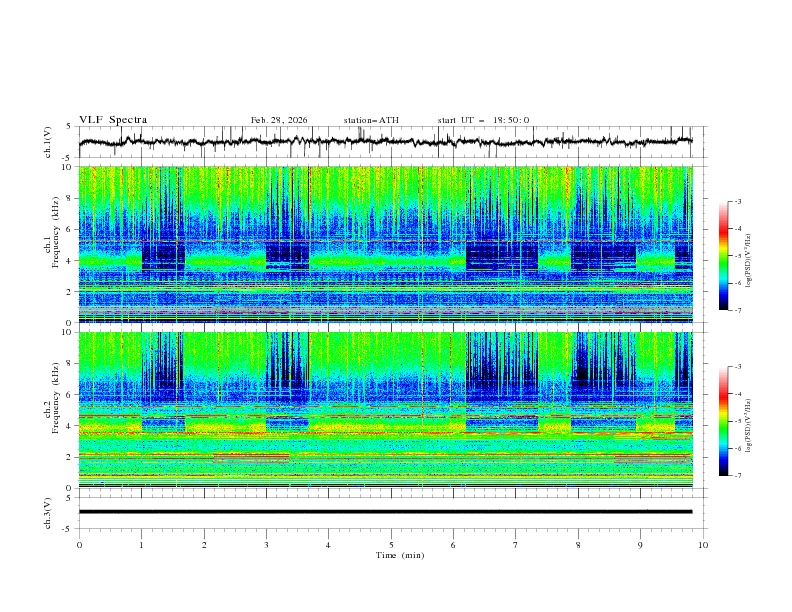The height and width of the screenshot is (612, 792).
Task: Click the ch.1 spectrogram color bar
Action: pos(723,256)
